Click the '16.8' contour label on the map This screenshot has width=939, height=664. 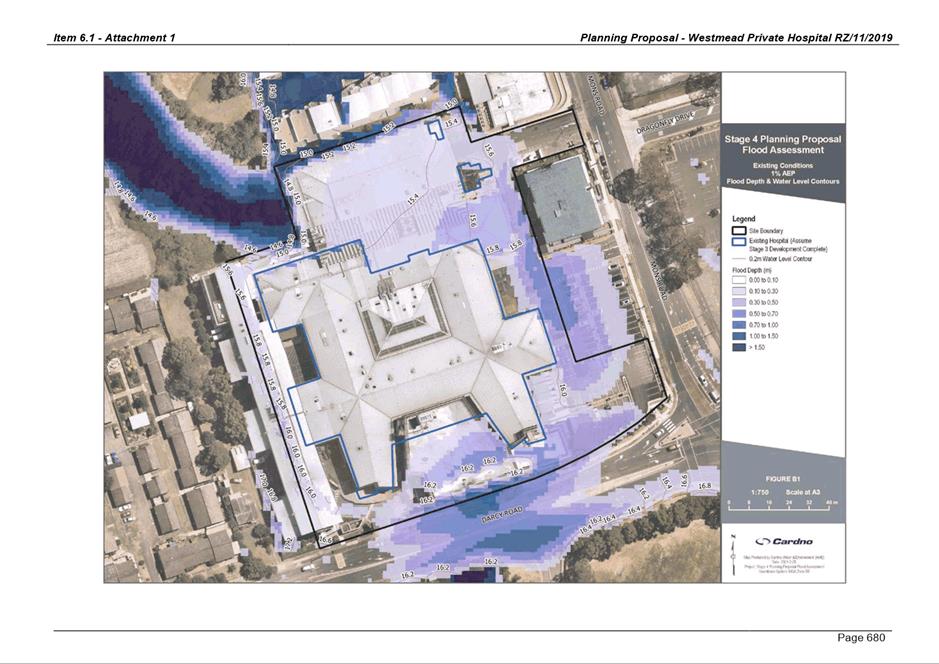(x=705, y=486)
